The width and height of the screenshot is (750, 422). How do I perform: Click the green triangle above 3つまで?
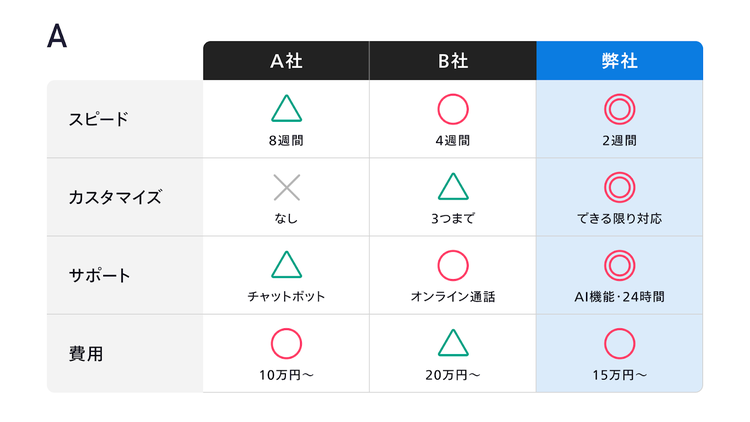coord(453,187)
